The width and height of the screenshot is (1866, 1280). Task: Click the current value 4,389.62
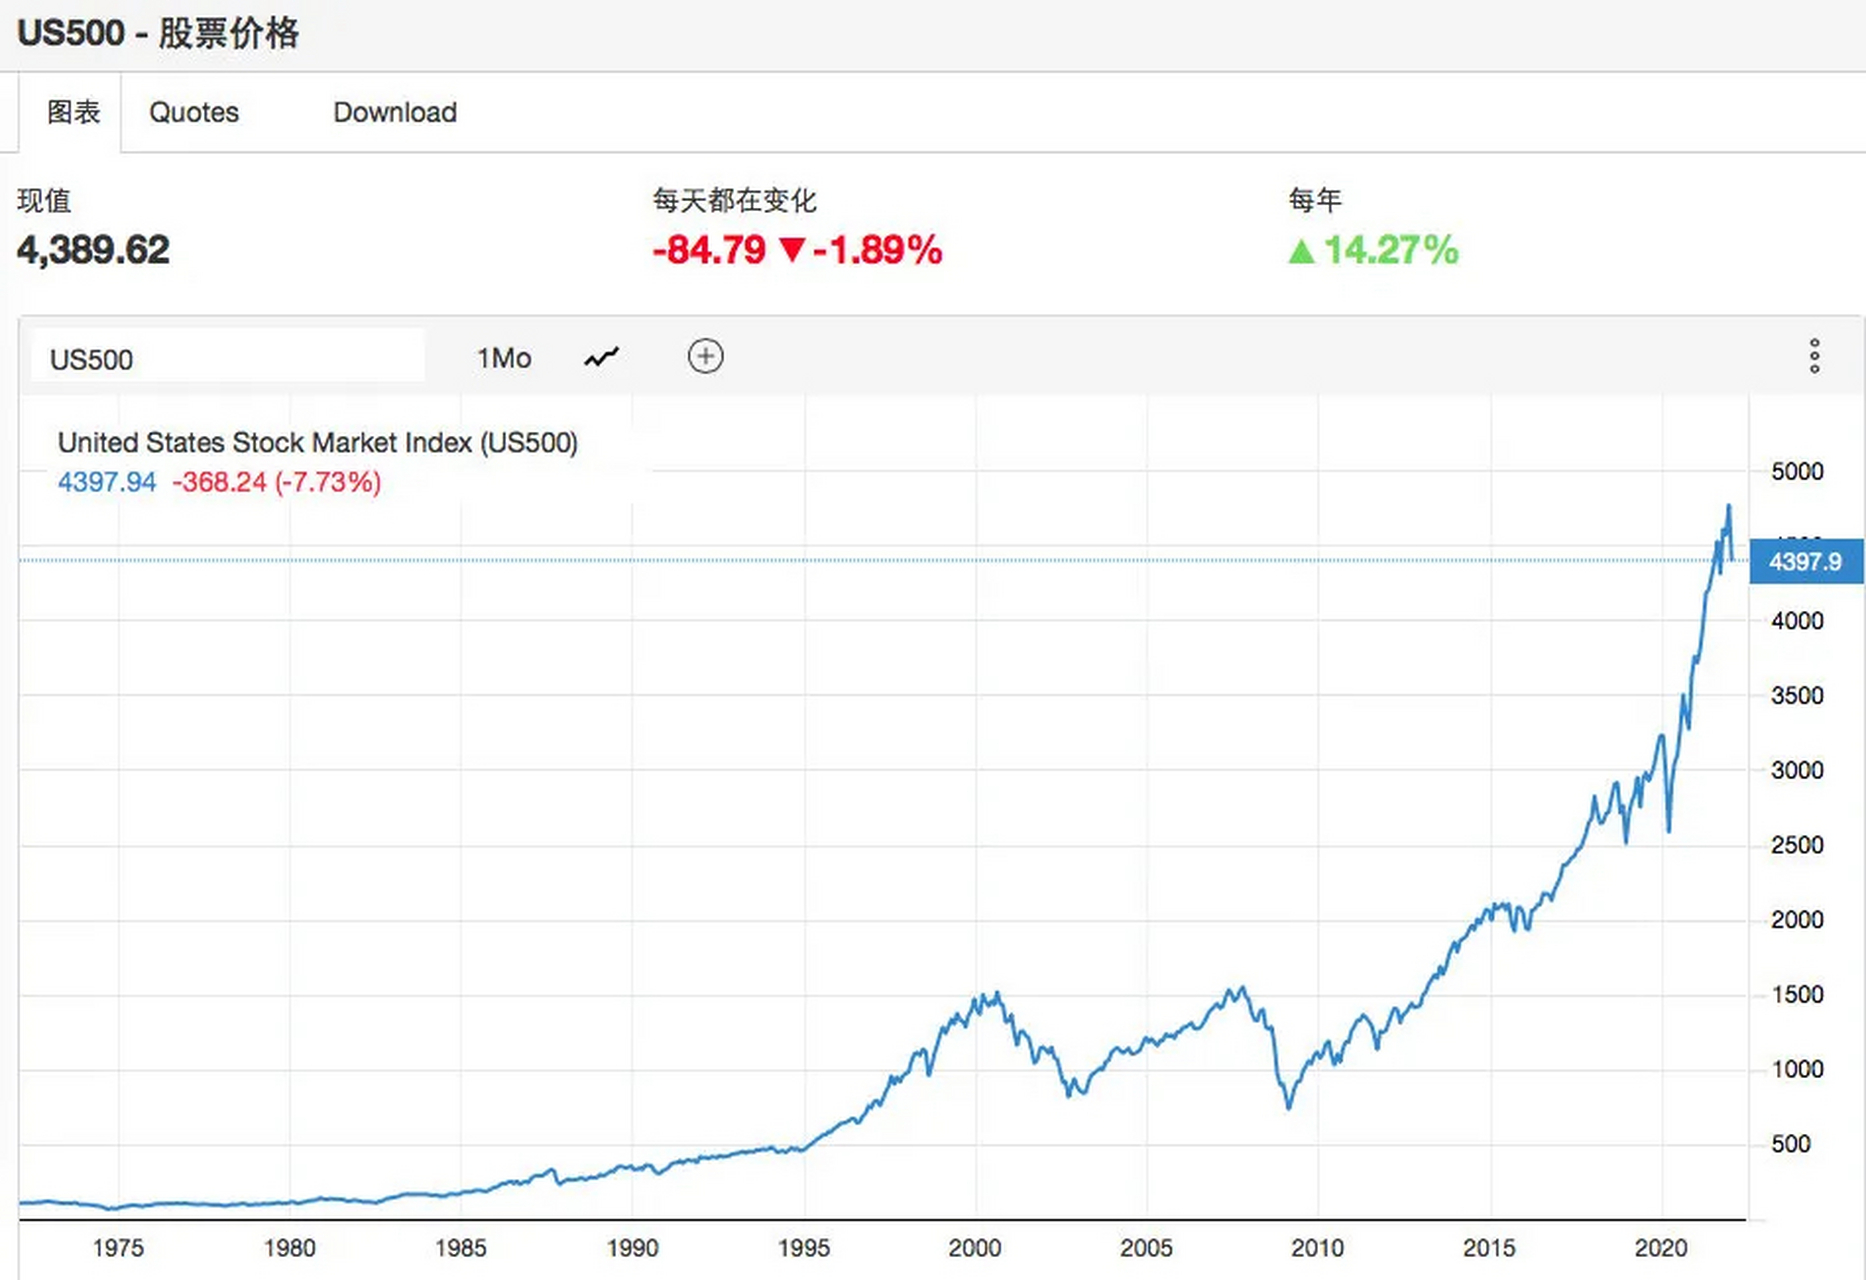93,250
